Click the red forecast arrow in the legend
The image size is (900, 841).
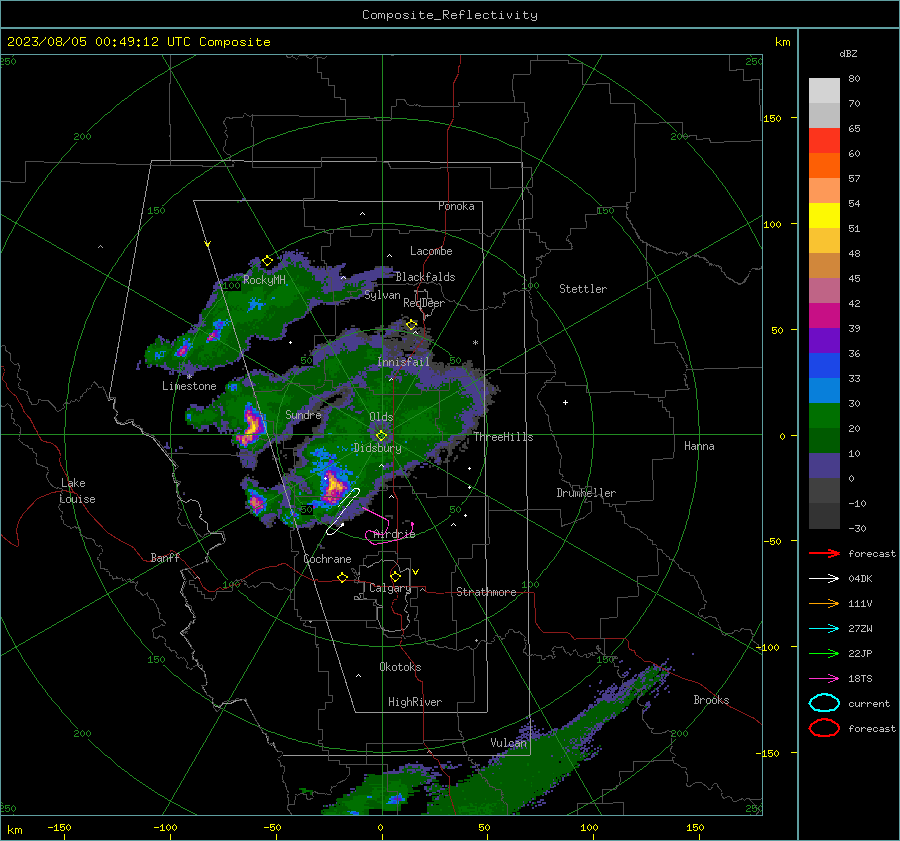pyautogui.click(x=824, y=553)
